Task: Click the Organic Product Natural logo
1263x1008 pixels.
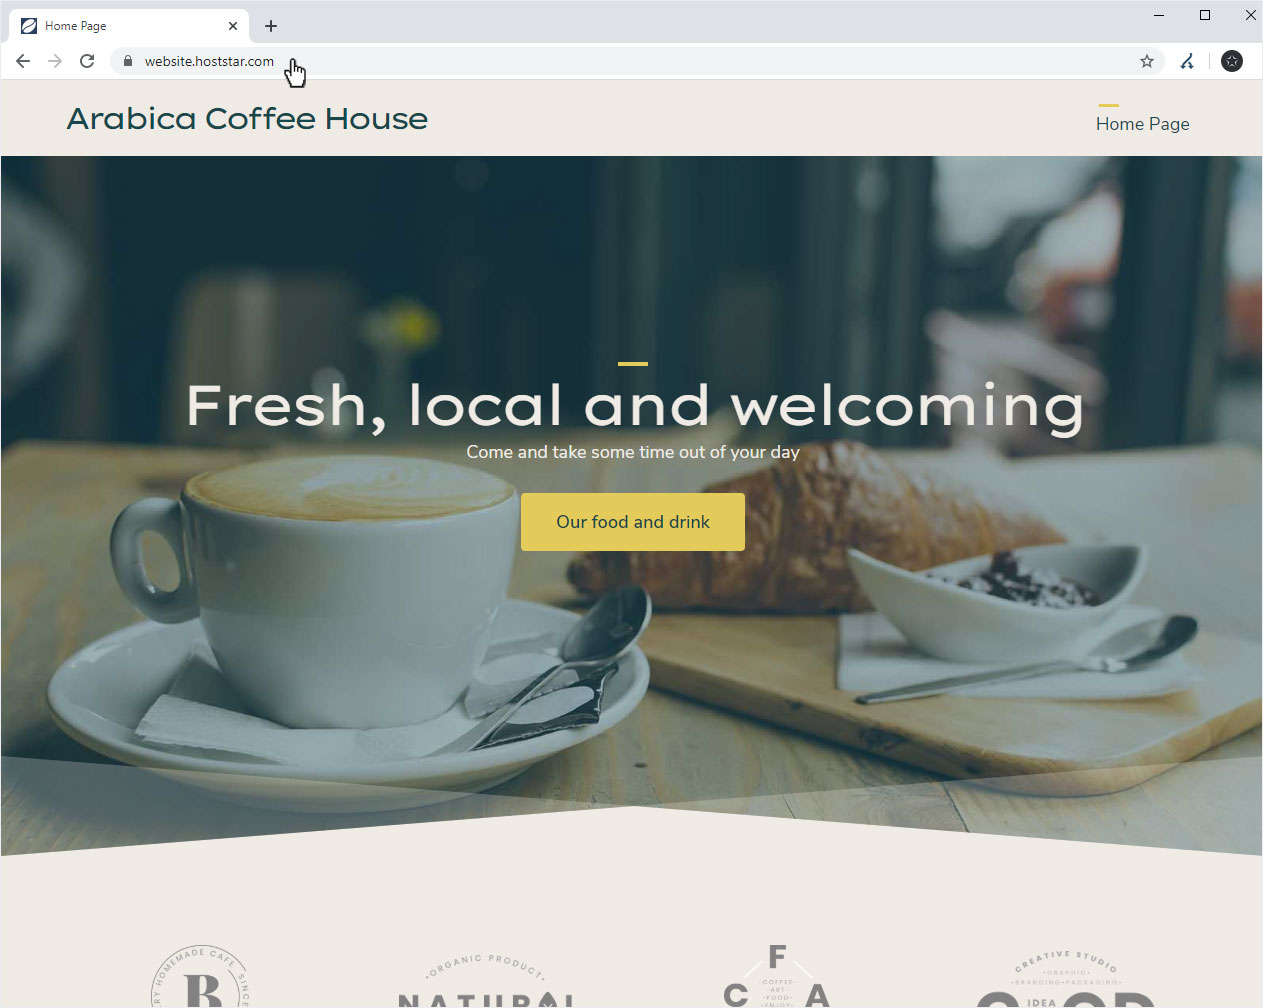Action: coord(486,981)
